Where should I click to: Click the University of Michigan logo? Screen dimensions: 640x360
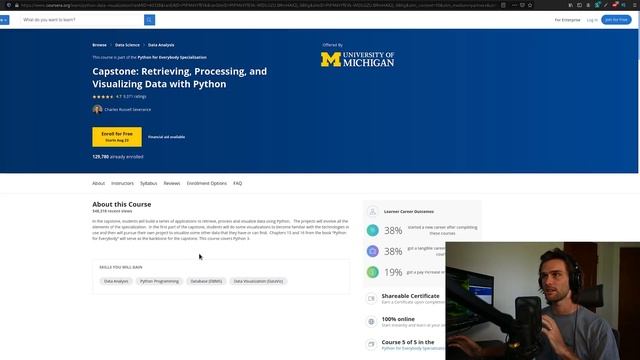pos(357,59)
